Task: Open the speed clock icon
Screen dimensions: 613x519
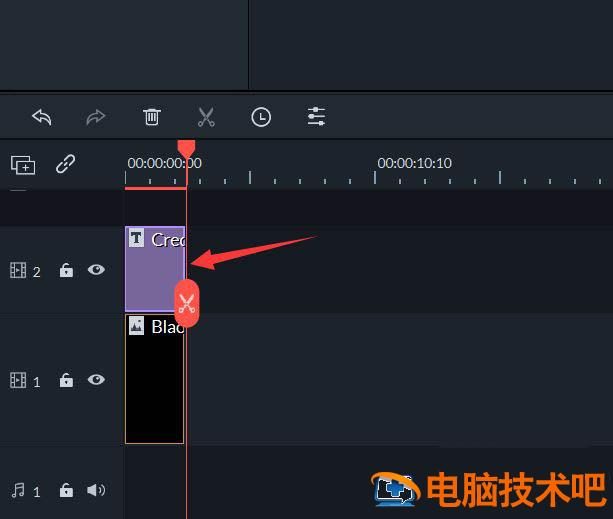Action: click(261, 117)
